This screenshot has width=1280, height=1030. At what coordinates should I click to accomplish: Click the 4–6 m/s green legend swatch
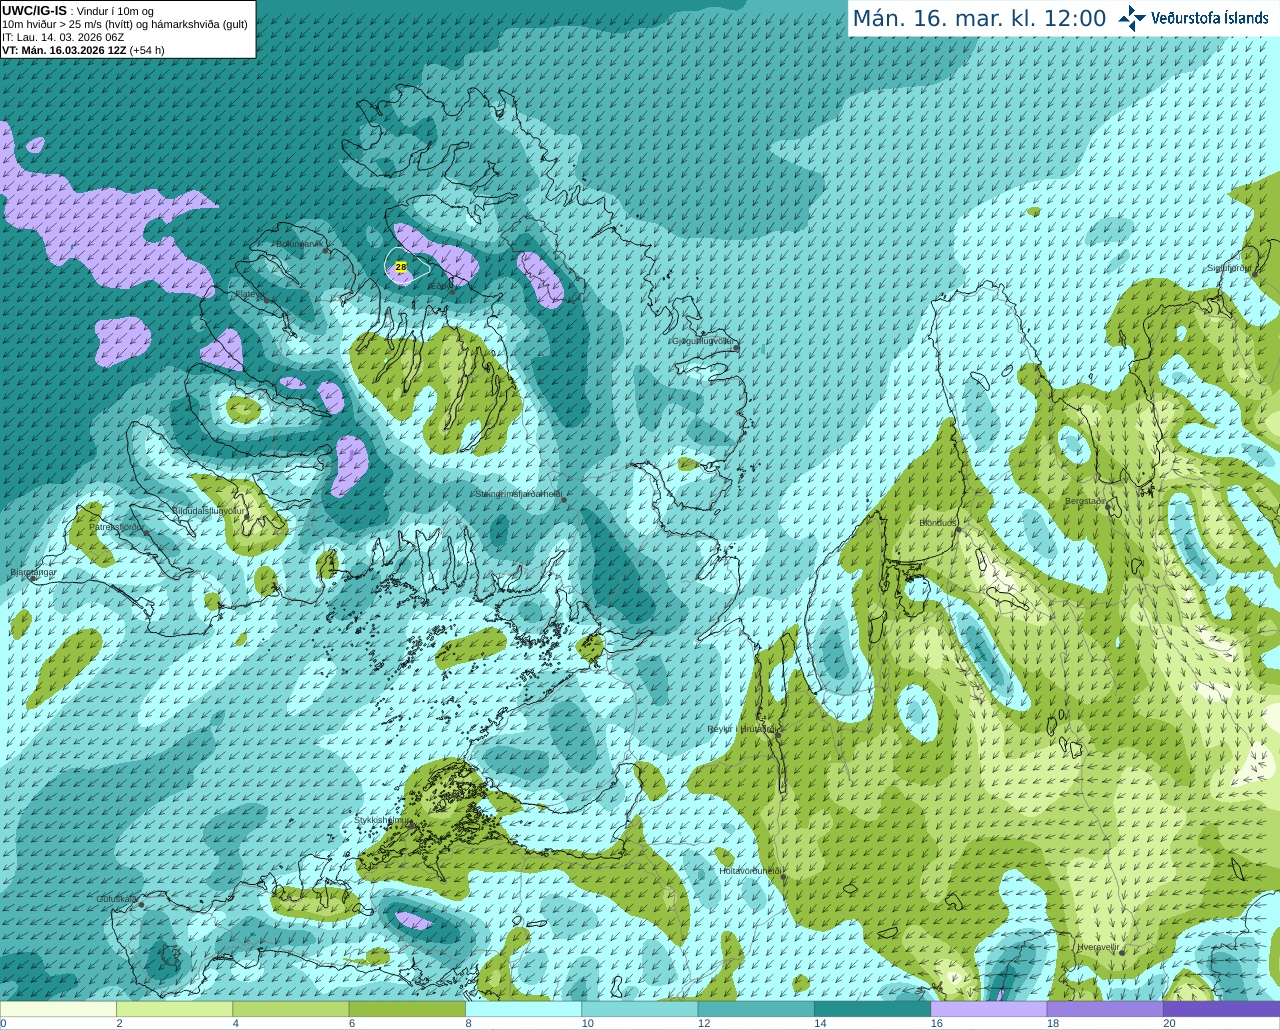click(290, 1009)
